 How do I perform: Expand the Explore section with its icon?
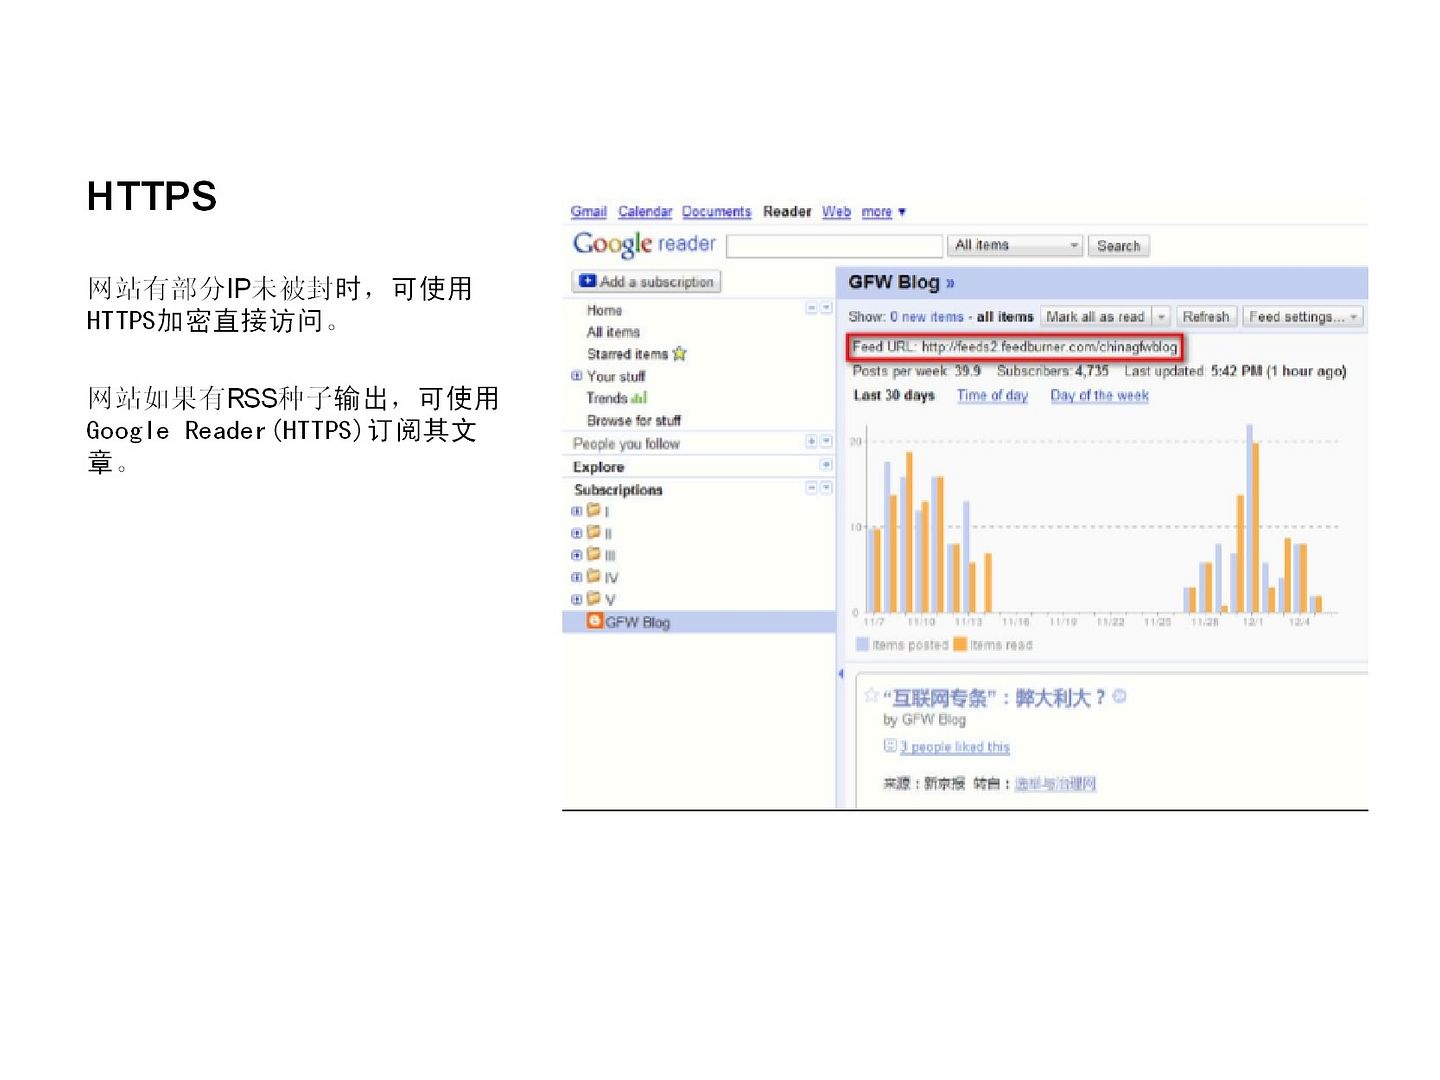click(x=826, y=465)
